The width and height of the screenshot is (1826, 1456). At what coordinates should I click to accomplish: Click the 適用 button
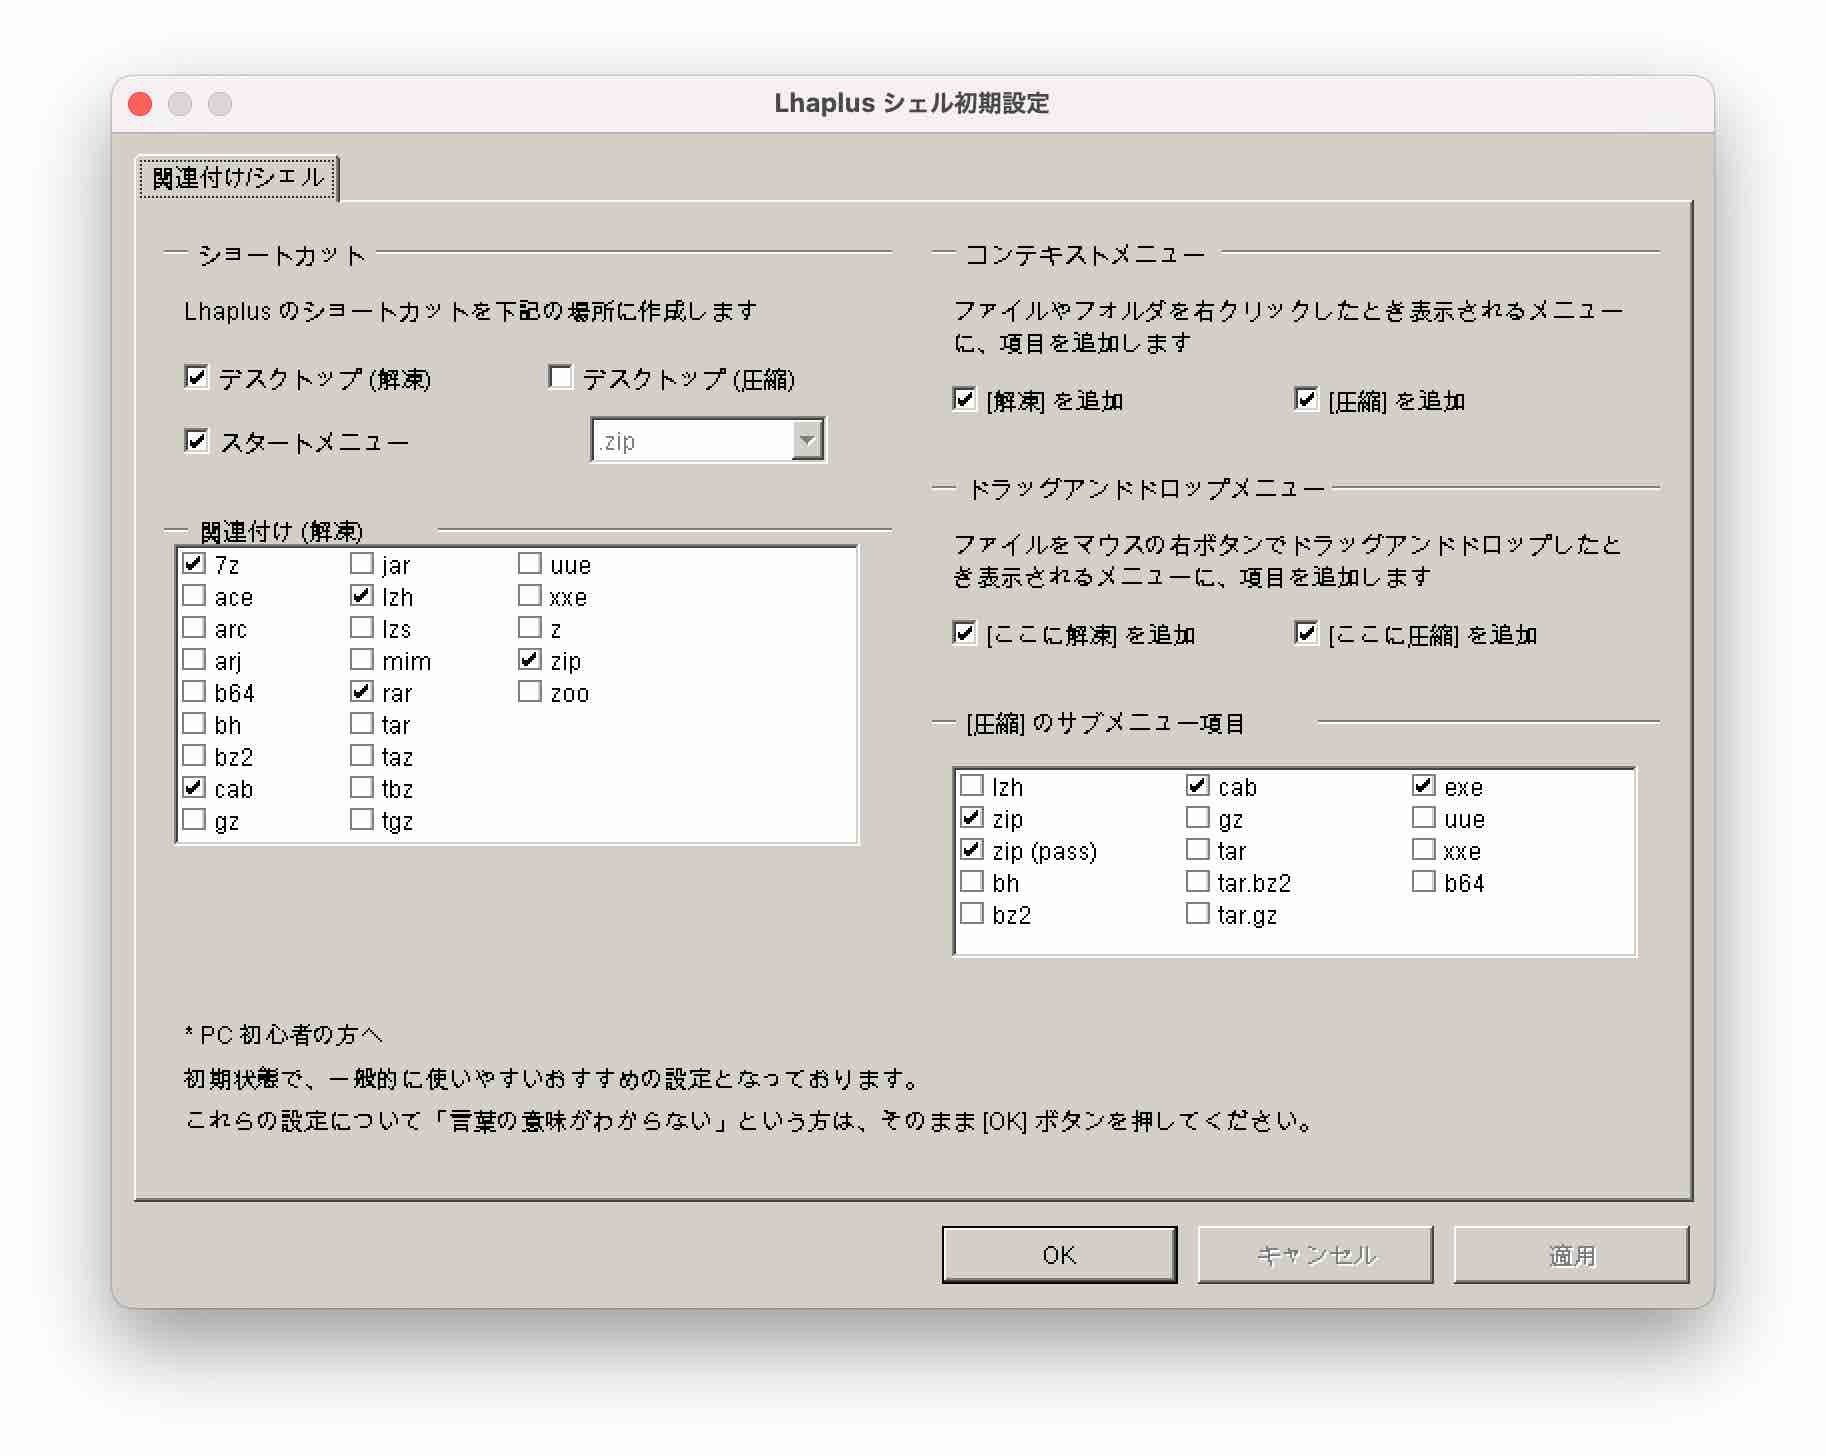click(x=1571, y=1255)
